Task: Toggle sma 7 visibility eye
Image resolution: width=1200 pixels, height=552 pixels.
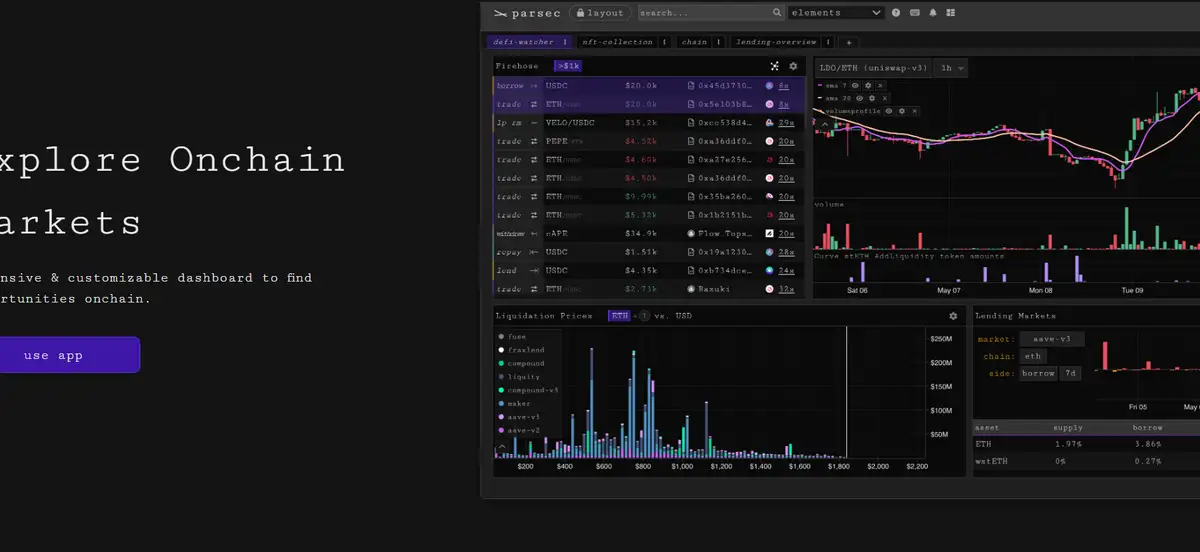Action: 855,86
